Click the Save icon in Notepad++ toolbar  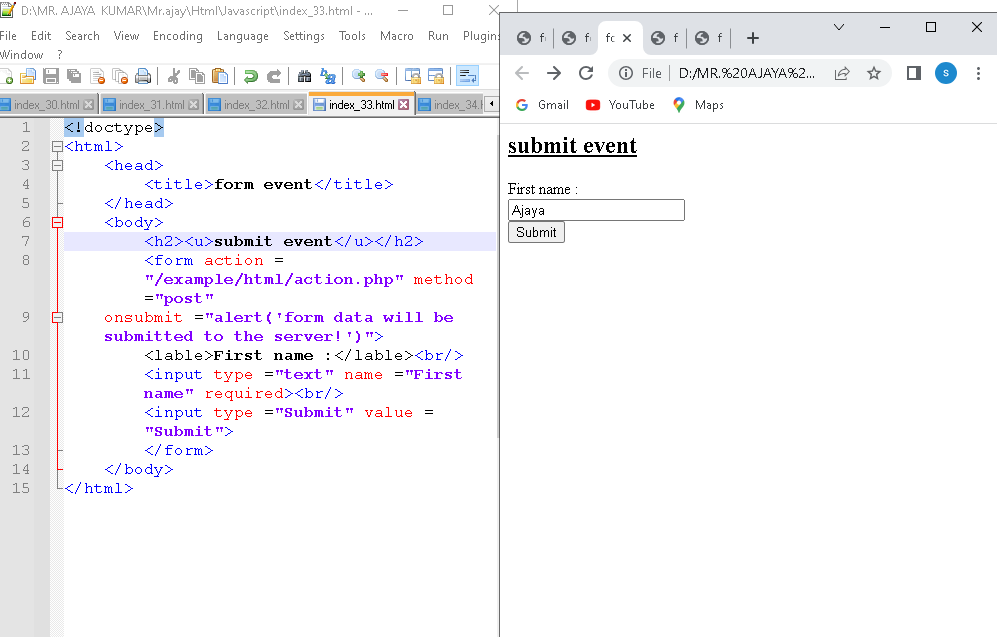[x=51, y=76]
